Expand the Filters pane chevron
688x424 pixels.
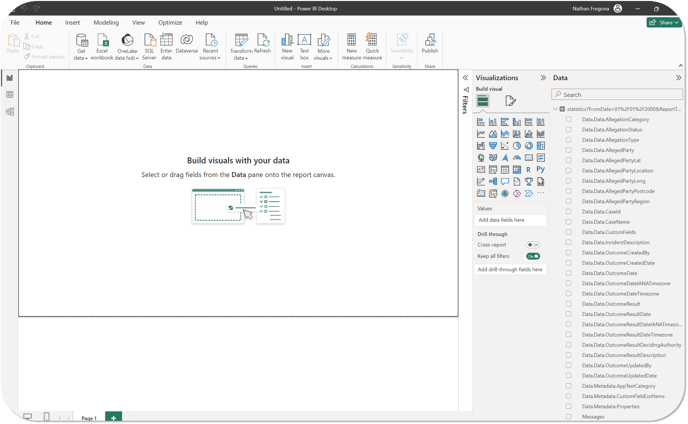point(466,78)
